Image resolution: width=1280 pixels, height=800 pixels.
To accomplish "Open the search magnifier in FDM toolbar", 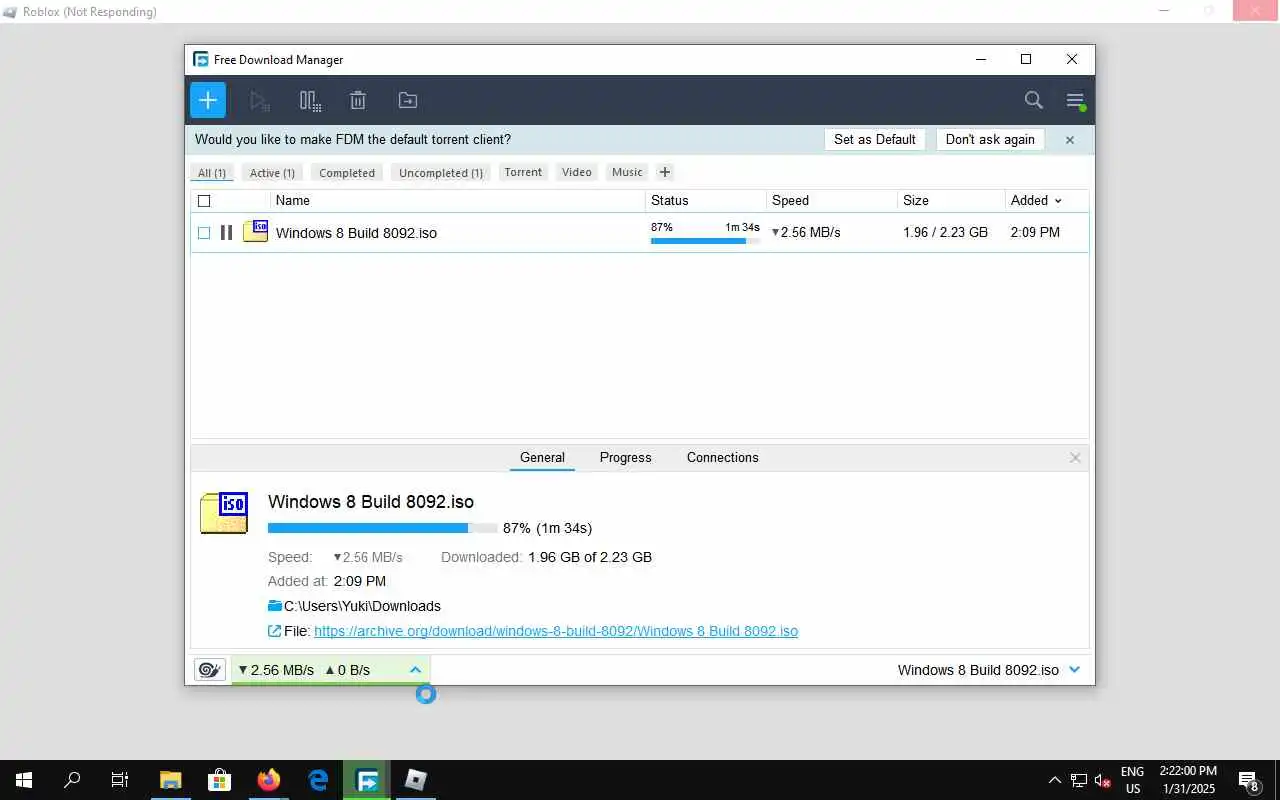I will (x=1034, y=100).
